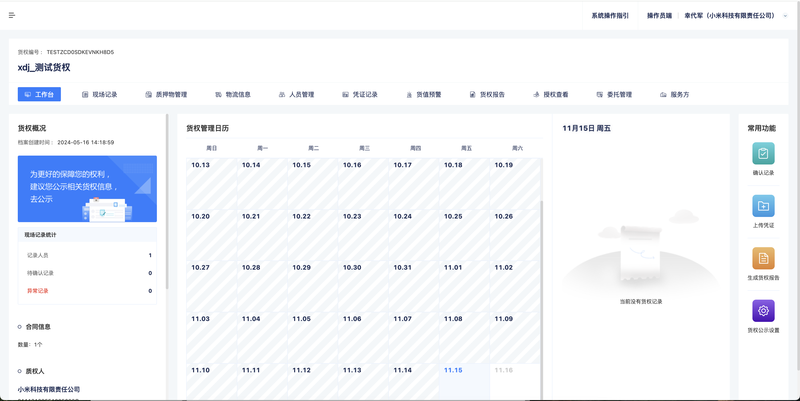Select calendar date 10.21

[262, 235]
